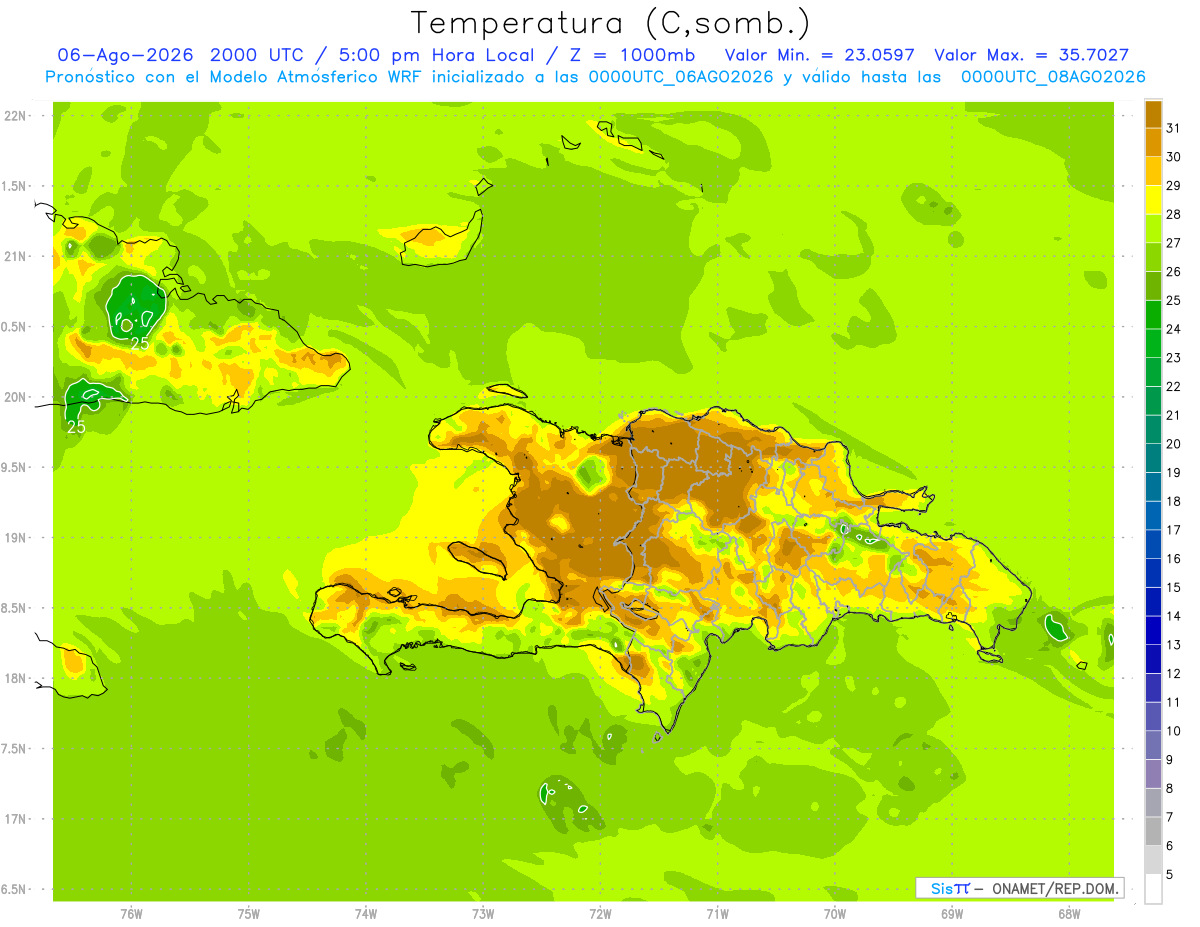
Task: Click the ONAMET/REP.DOM. credit label
Action: [x=1056, y=888]
